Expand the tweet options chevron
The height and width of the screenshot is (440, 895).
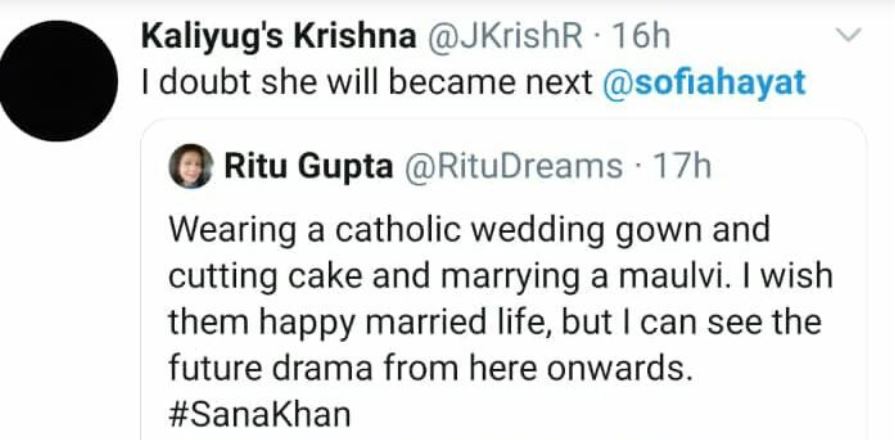click(847, 37)
